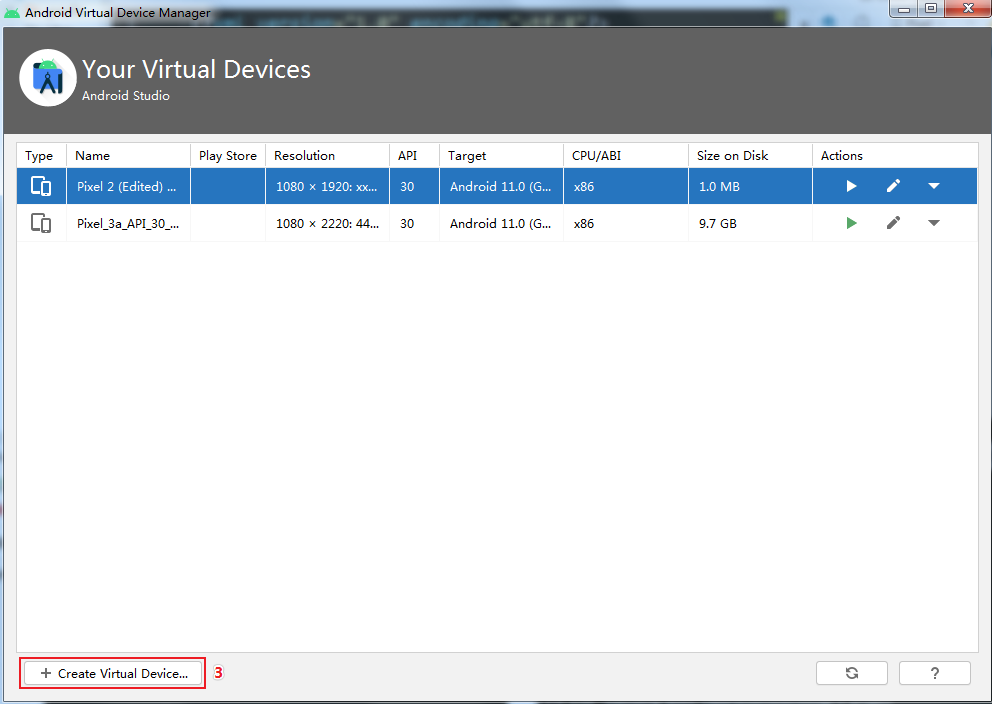Click the Actions column header
Screen dimensions: 992x704
[x=895, y=156]
